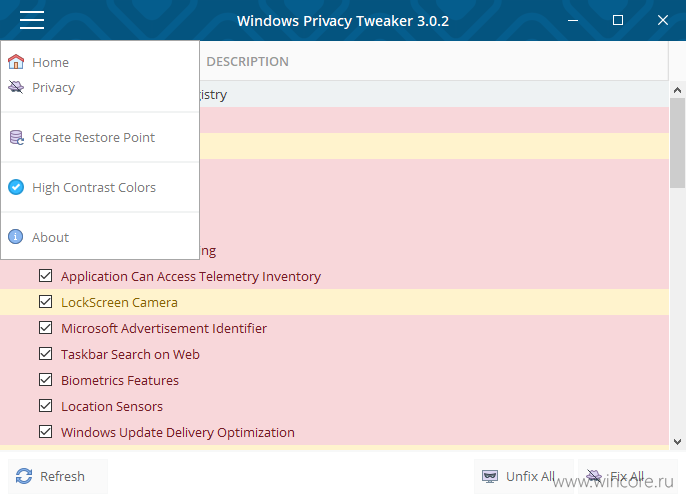Image resolution: width=686 pixels, height=501 pixels.
Task: Uncheck Application Can Access Telemetry Inventory
Action: (x=46, y=276)
